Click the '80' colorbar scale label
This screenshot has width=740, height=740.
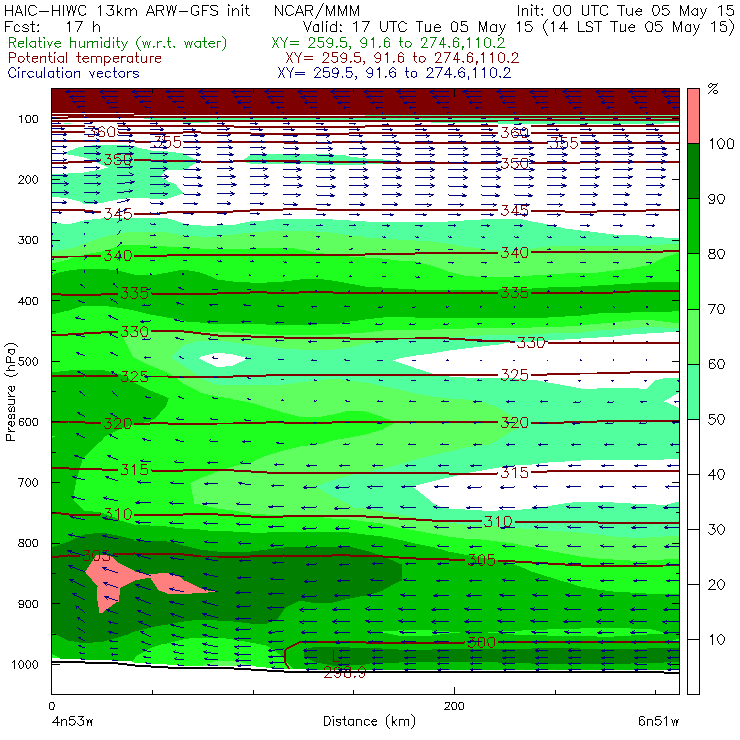pyautogui.click(x=716, y=254)
